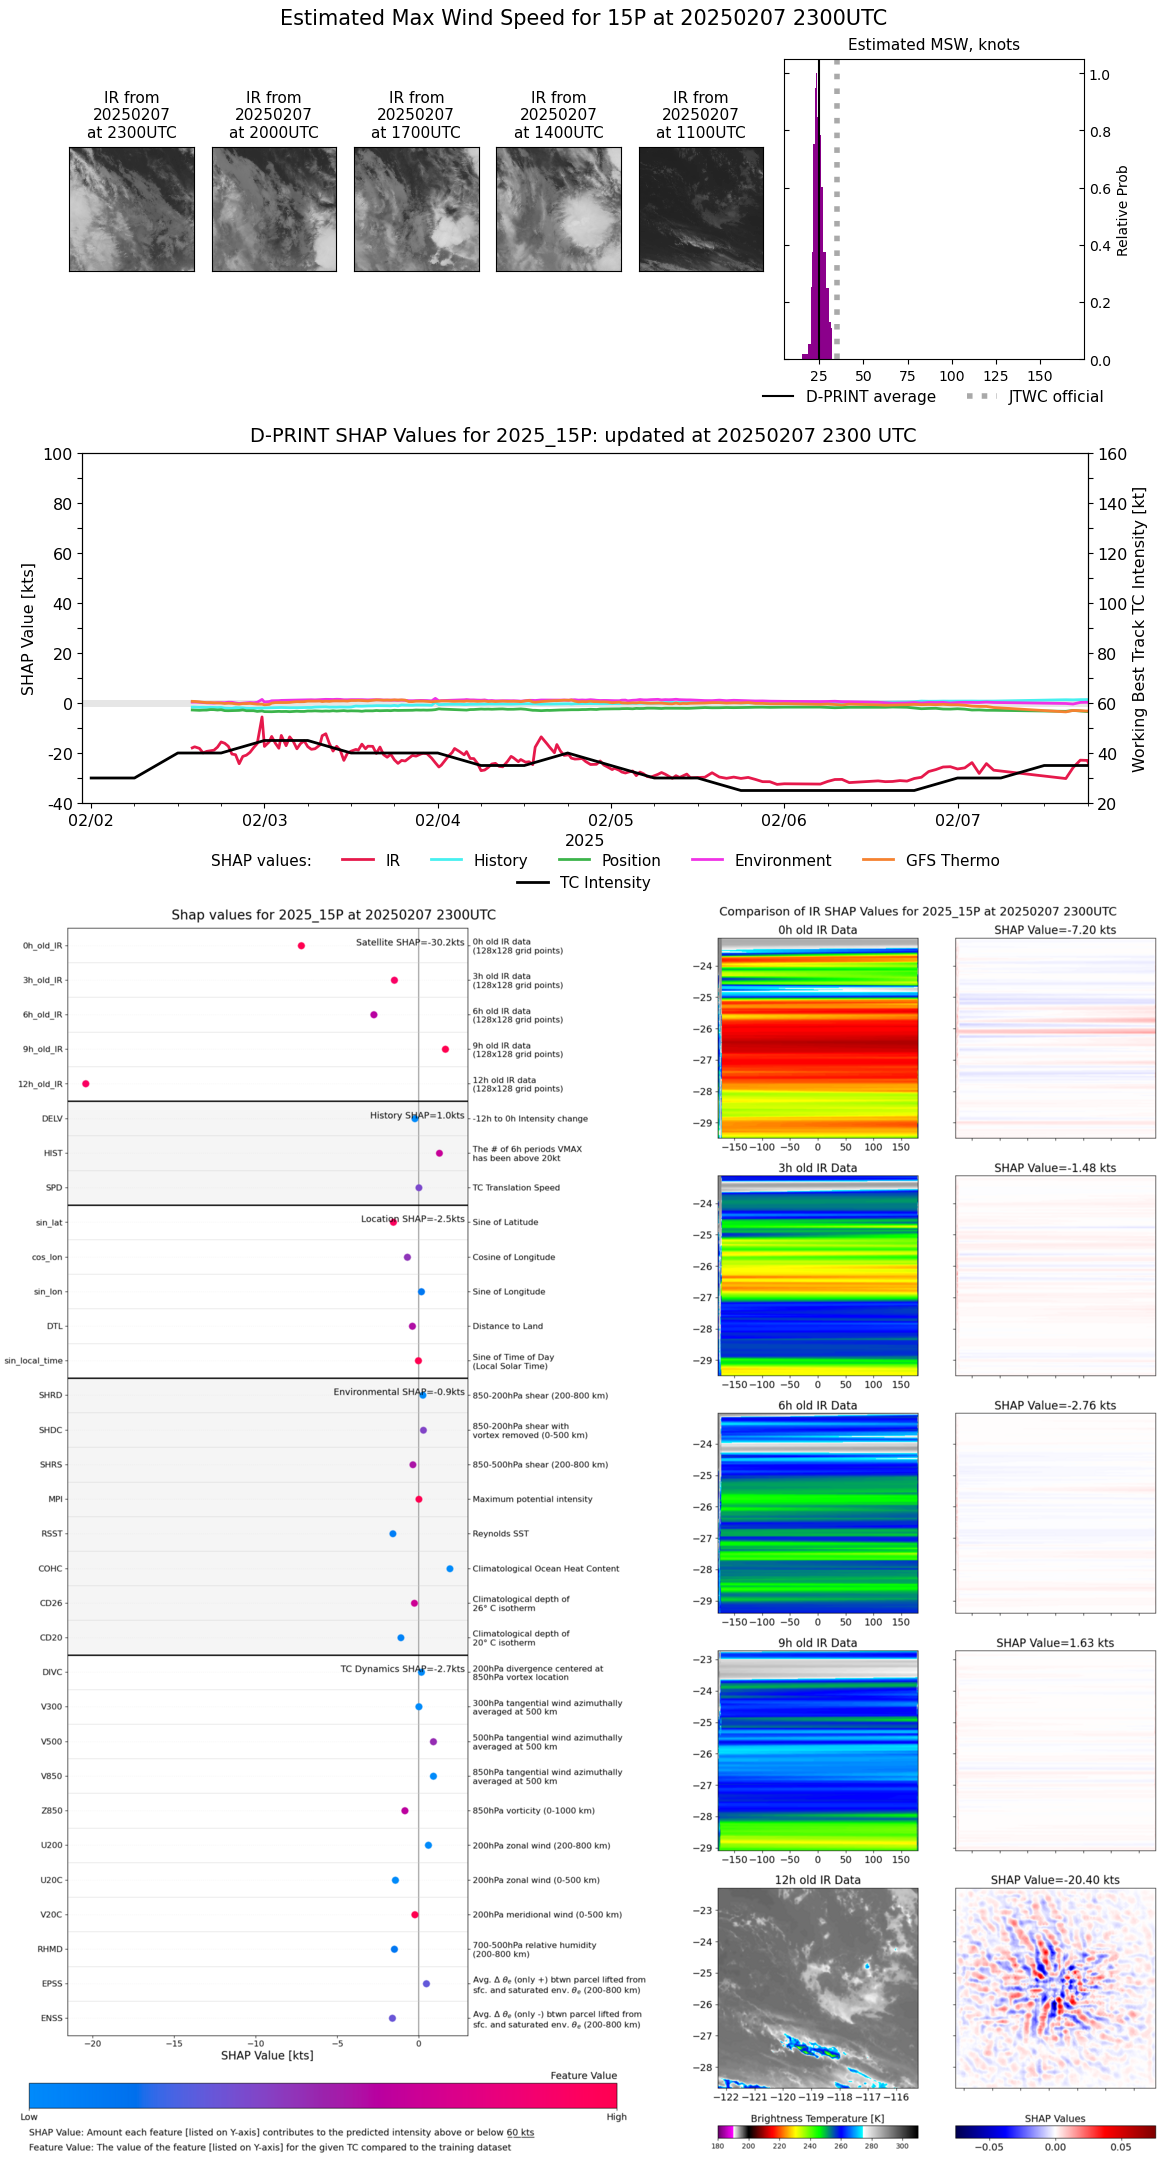Click the Feature Value gradient color bar
The width and height of the screenshot is (1168, 2158).
click(x=323, y=2096)
